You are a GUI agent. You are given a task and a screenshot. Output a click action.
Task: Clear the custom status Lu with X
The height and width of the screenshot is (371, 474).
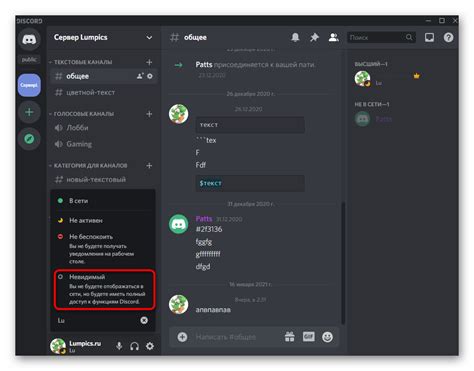click(144, 320)
